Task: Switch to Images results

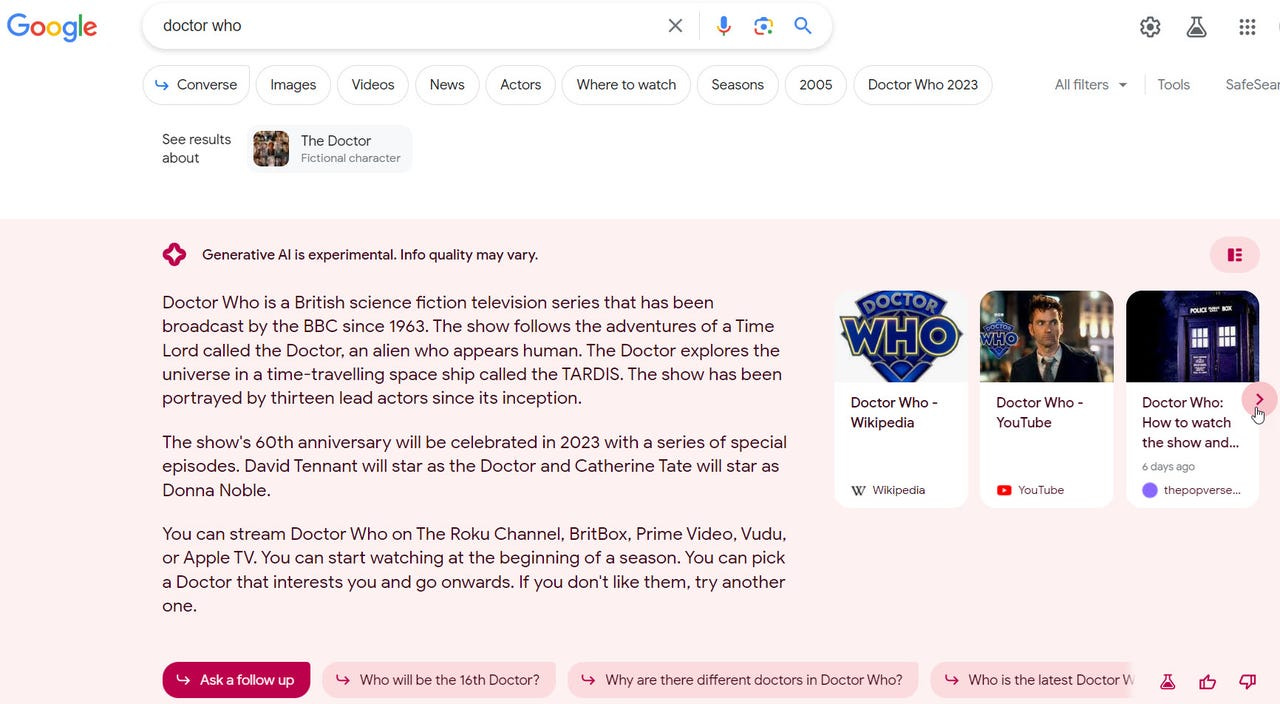Action: 293,85
